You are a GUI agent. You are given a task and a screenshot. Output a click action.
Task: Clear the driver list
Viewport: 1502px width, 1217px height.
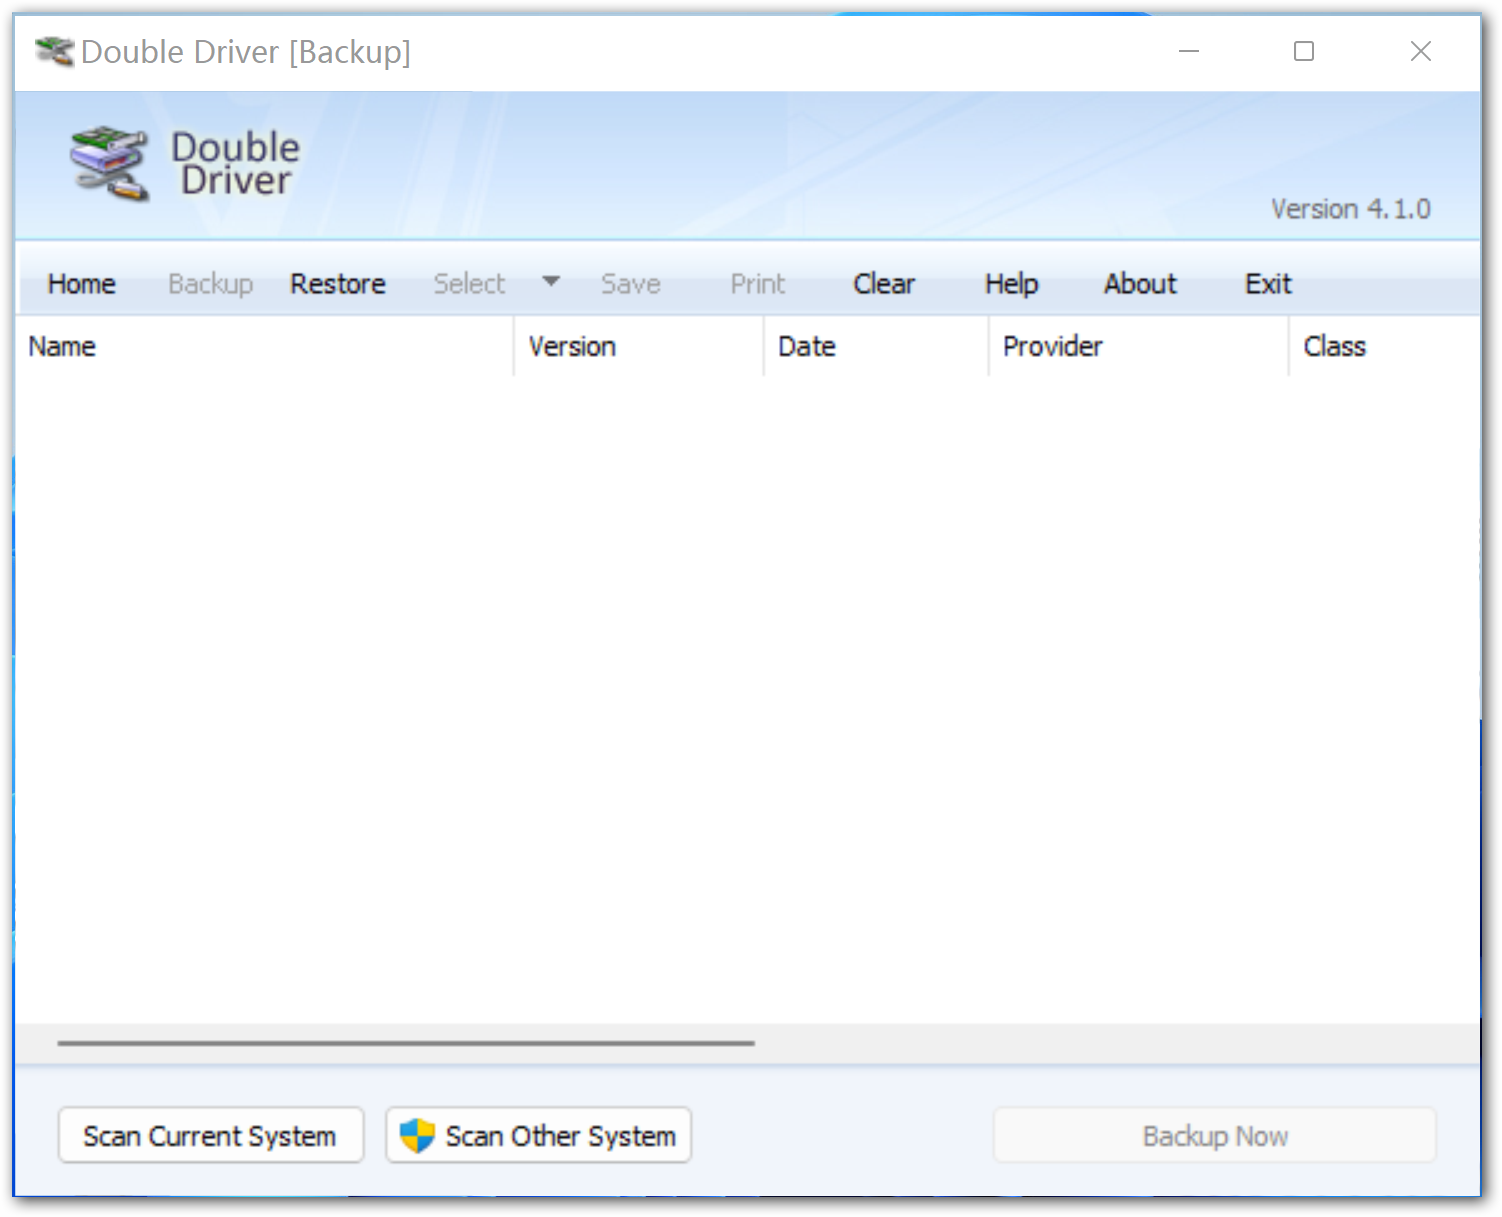[884, 284]
